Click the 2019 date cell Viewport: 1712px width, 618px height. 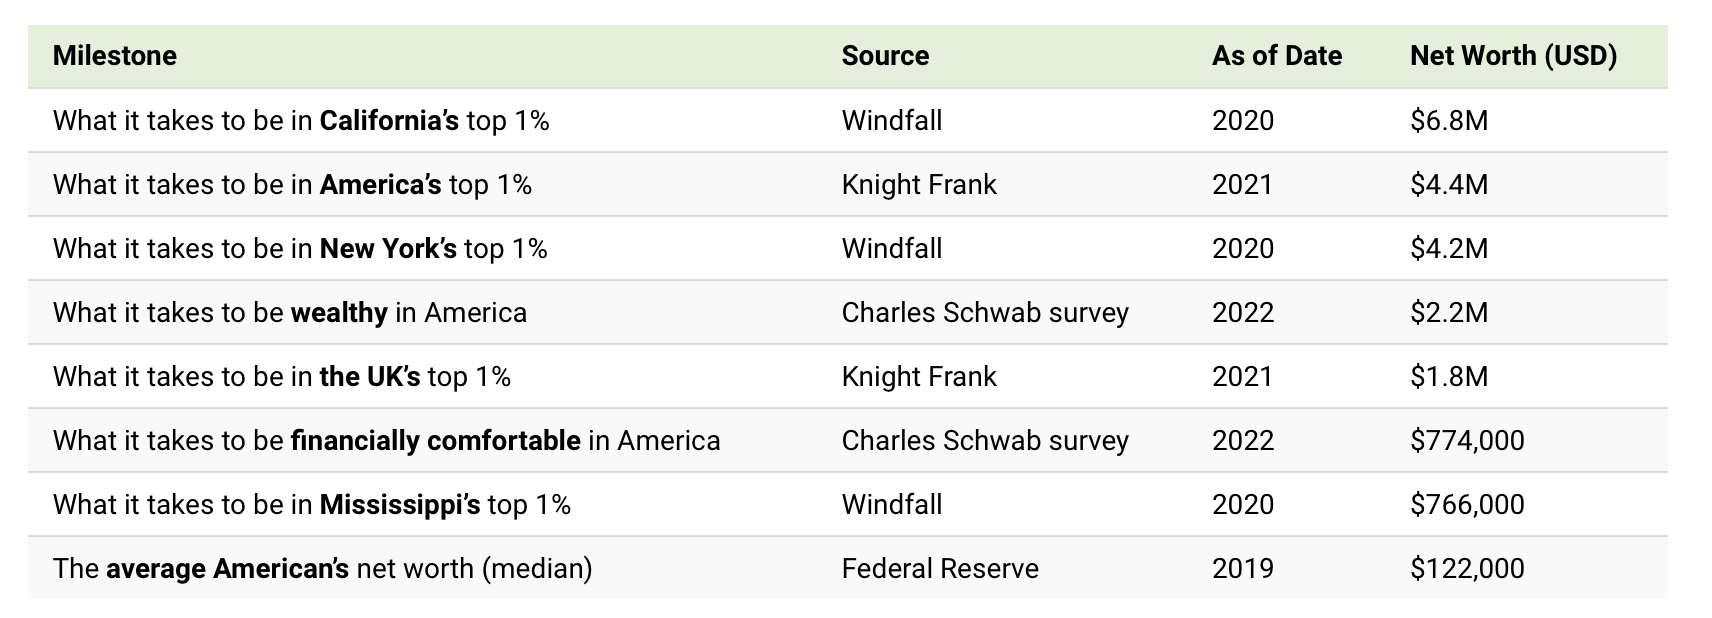tap(1243, 569)
